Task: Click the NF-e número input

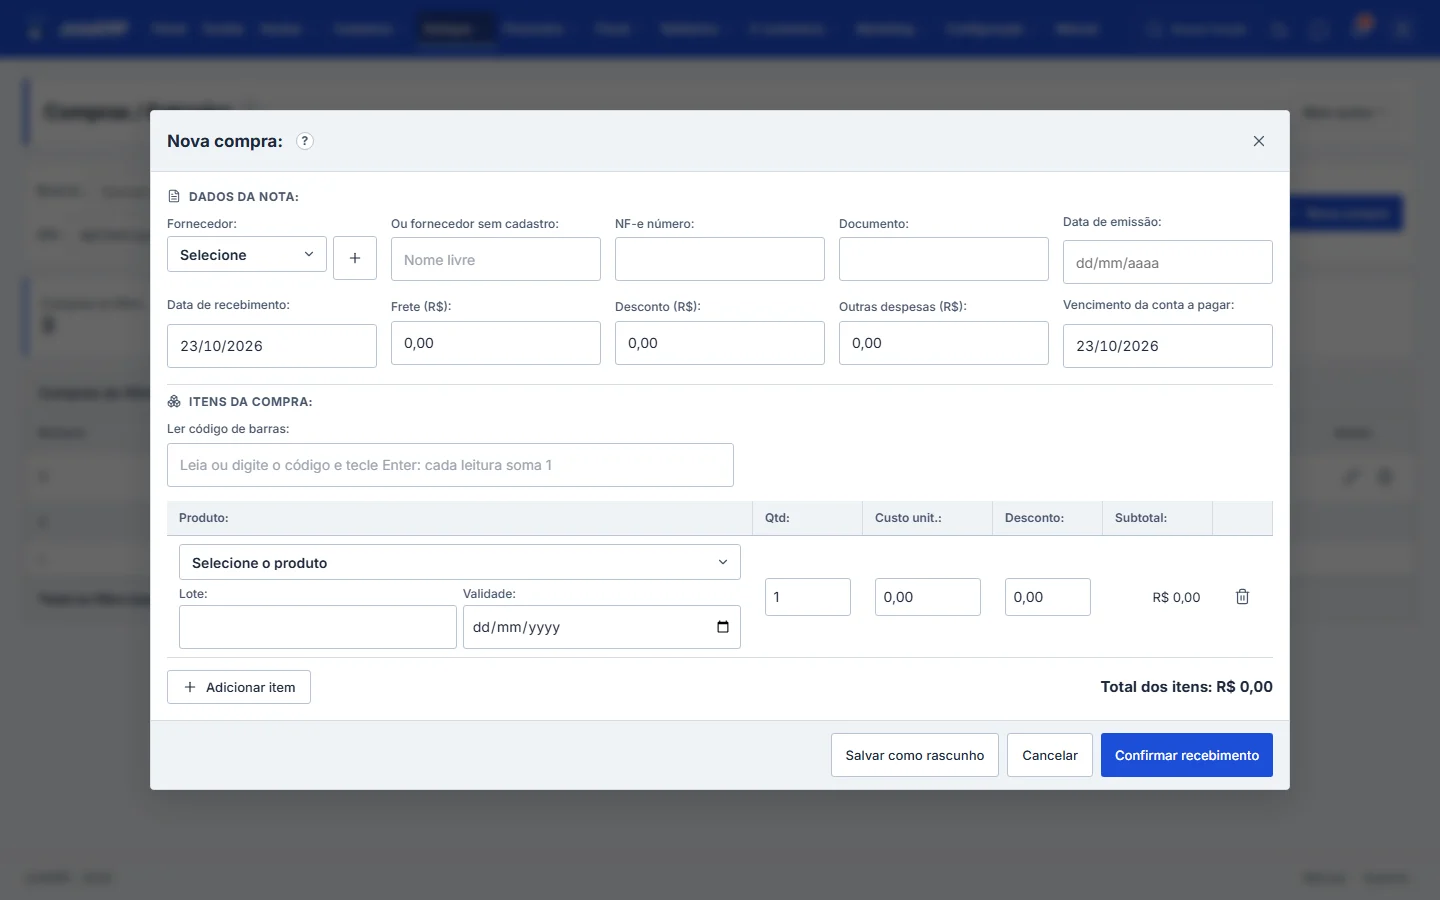Action: coord(720,259)
